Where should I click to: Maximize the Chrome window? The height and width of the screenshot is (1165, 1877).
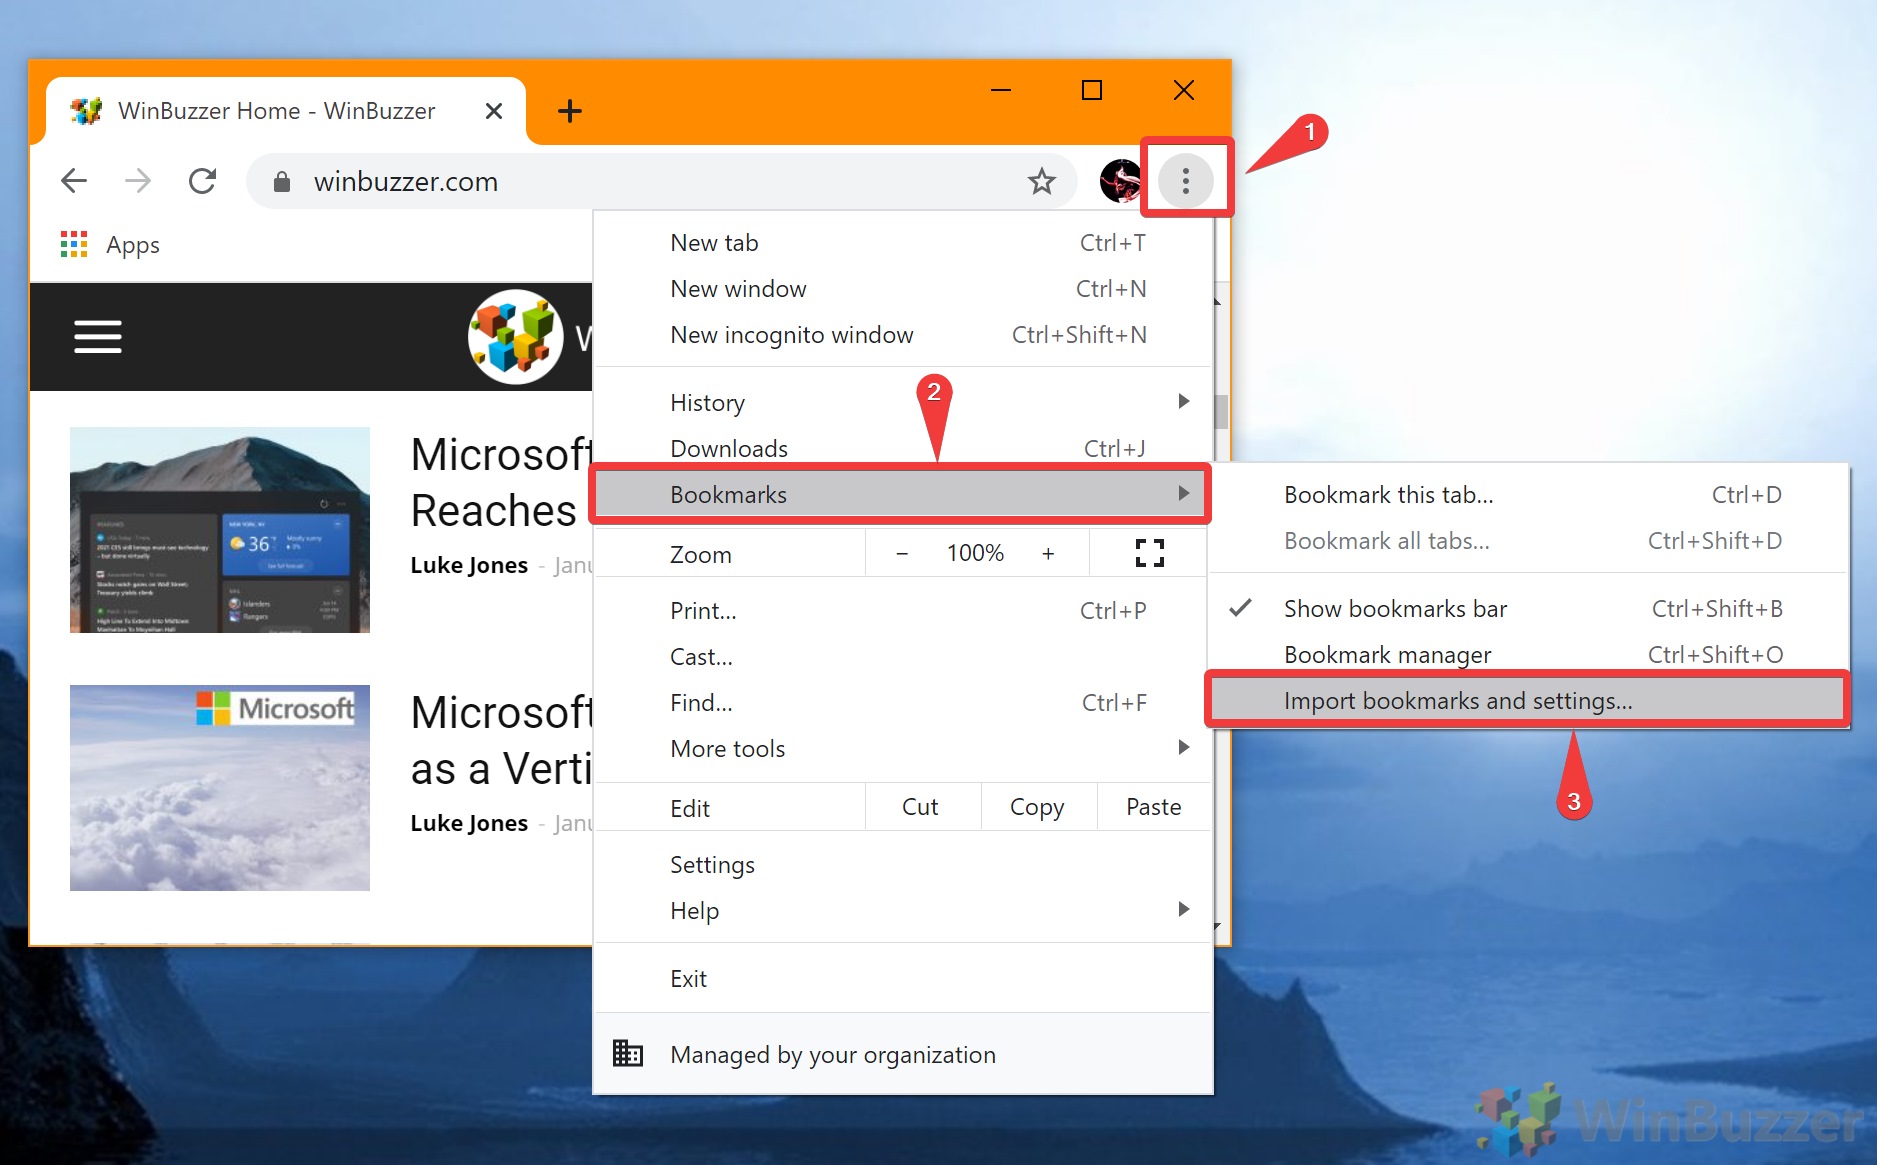click(1092, 90)
